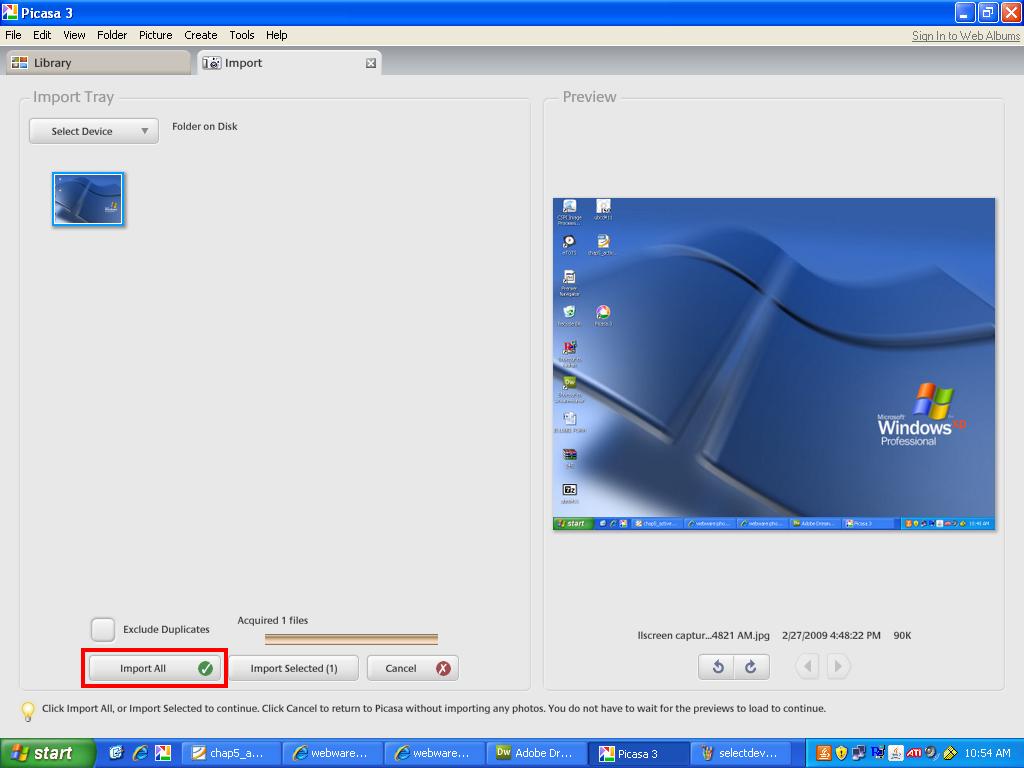Launch Internet Explorer from Quick Launch
This screenshot has width=1024, height=768.
coord(140,753)
